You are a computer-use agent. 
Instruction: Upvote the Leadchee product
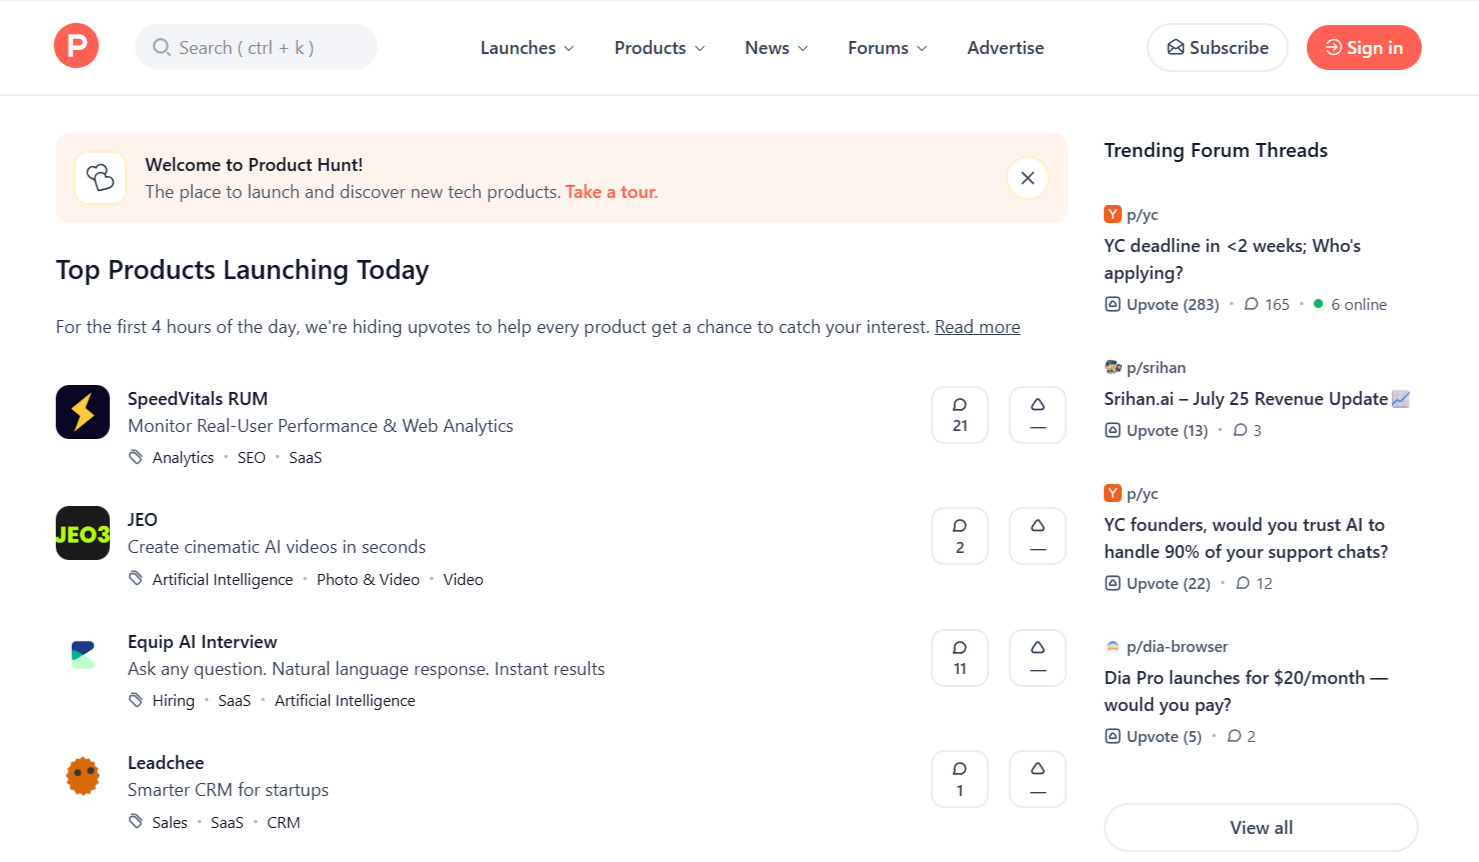click(x=1038, y=779)
